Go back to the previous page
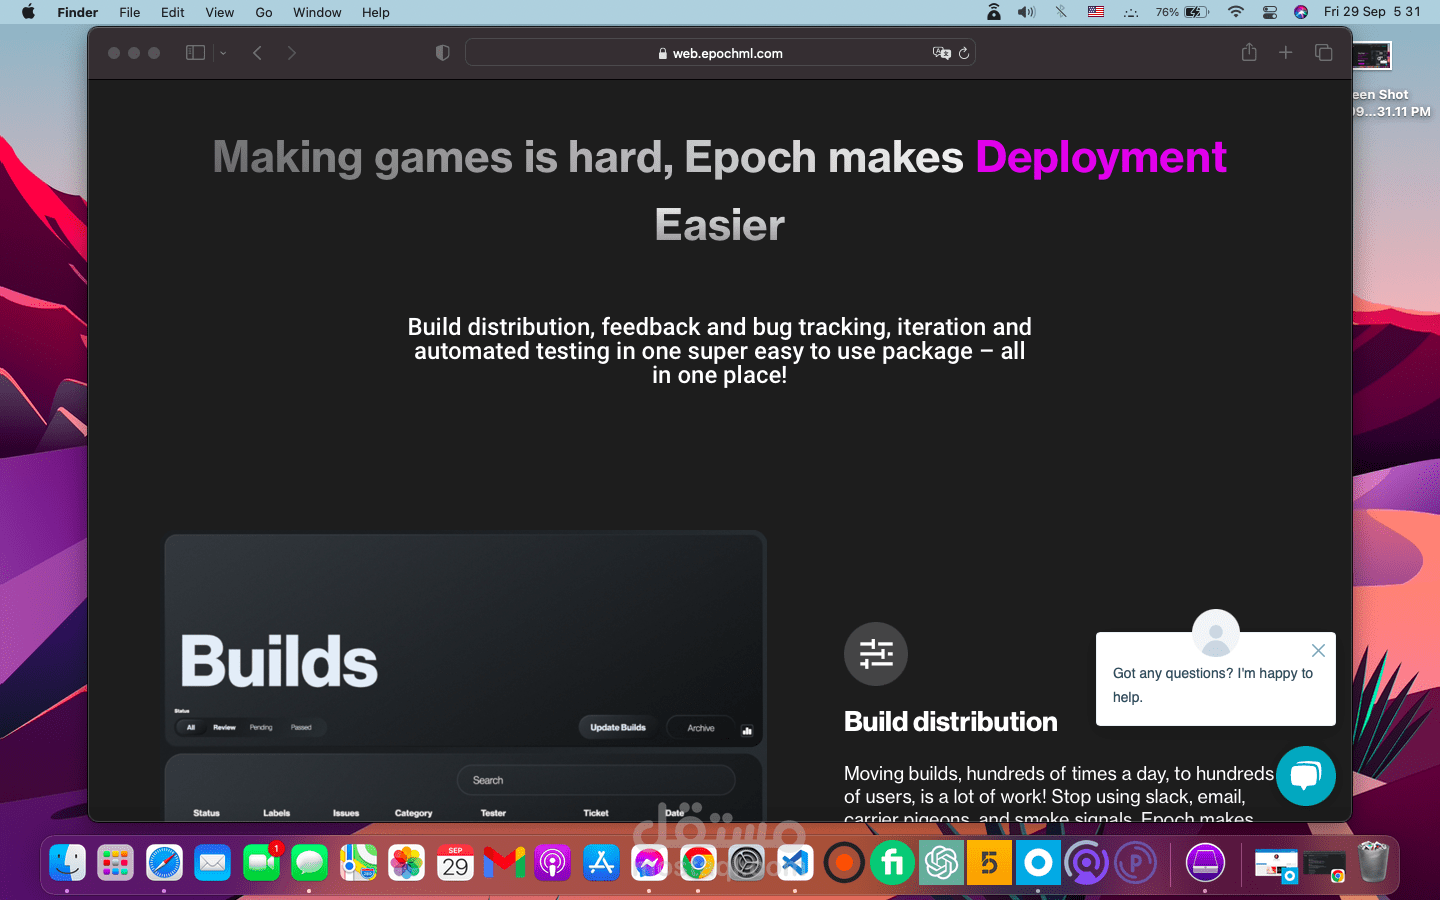1440x900 pixels. (257, 53)
